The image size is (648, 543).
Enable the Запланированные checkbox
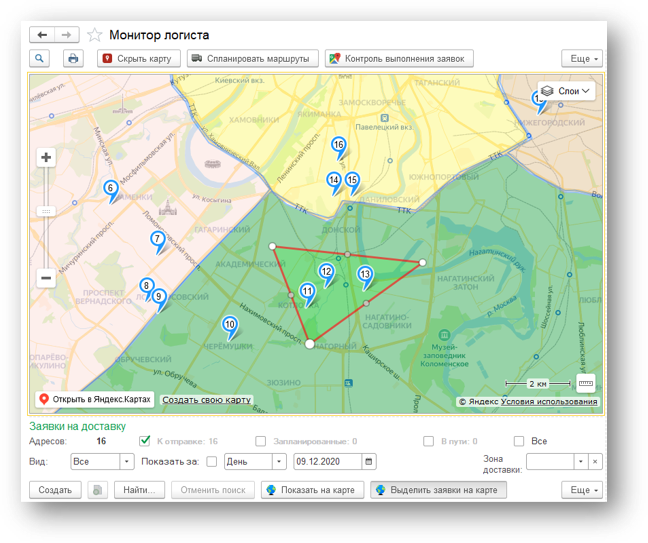[260, 441]
